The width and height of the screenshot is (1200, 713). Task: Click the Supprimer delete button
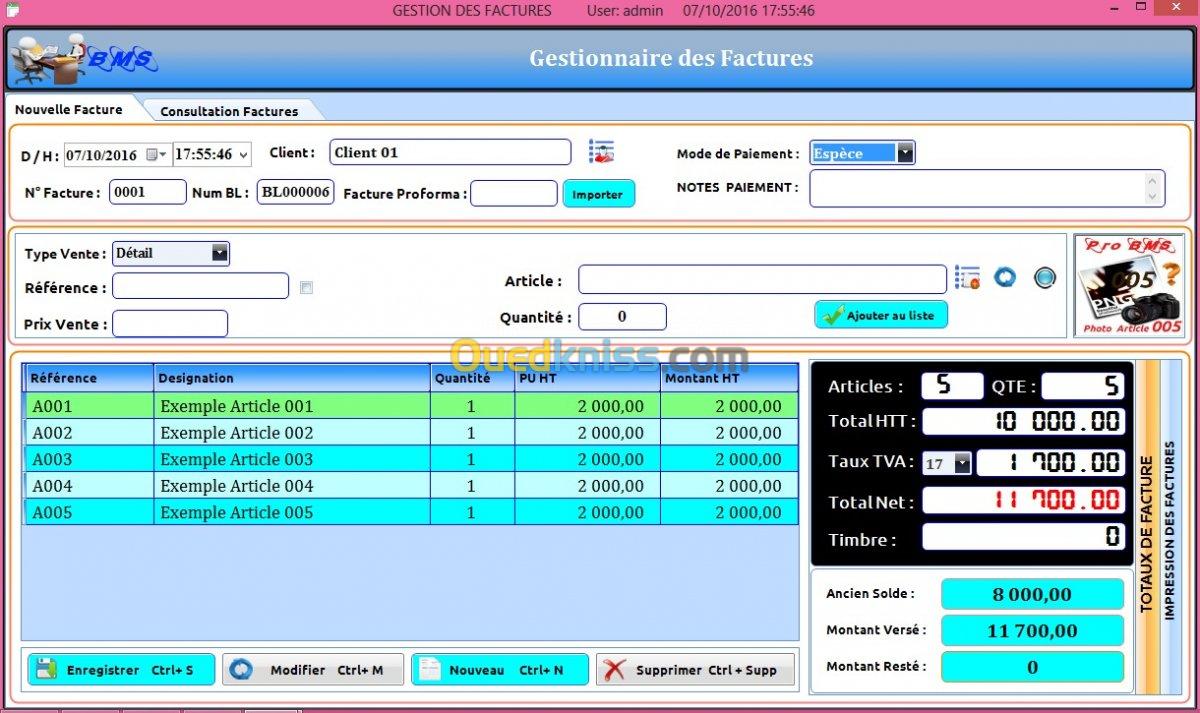(x=698, y=670)
